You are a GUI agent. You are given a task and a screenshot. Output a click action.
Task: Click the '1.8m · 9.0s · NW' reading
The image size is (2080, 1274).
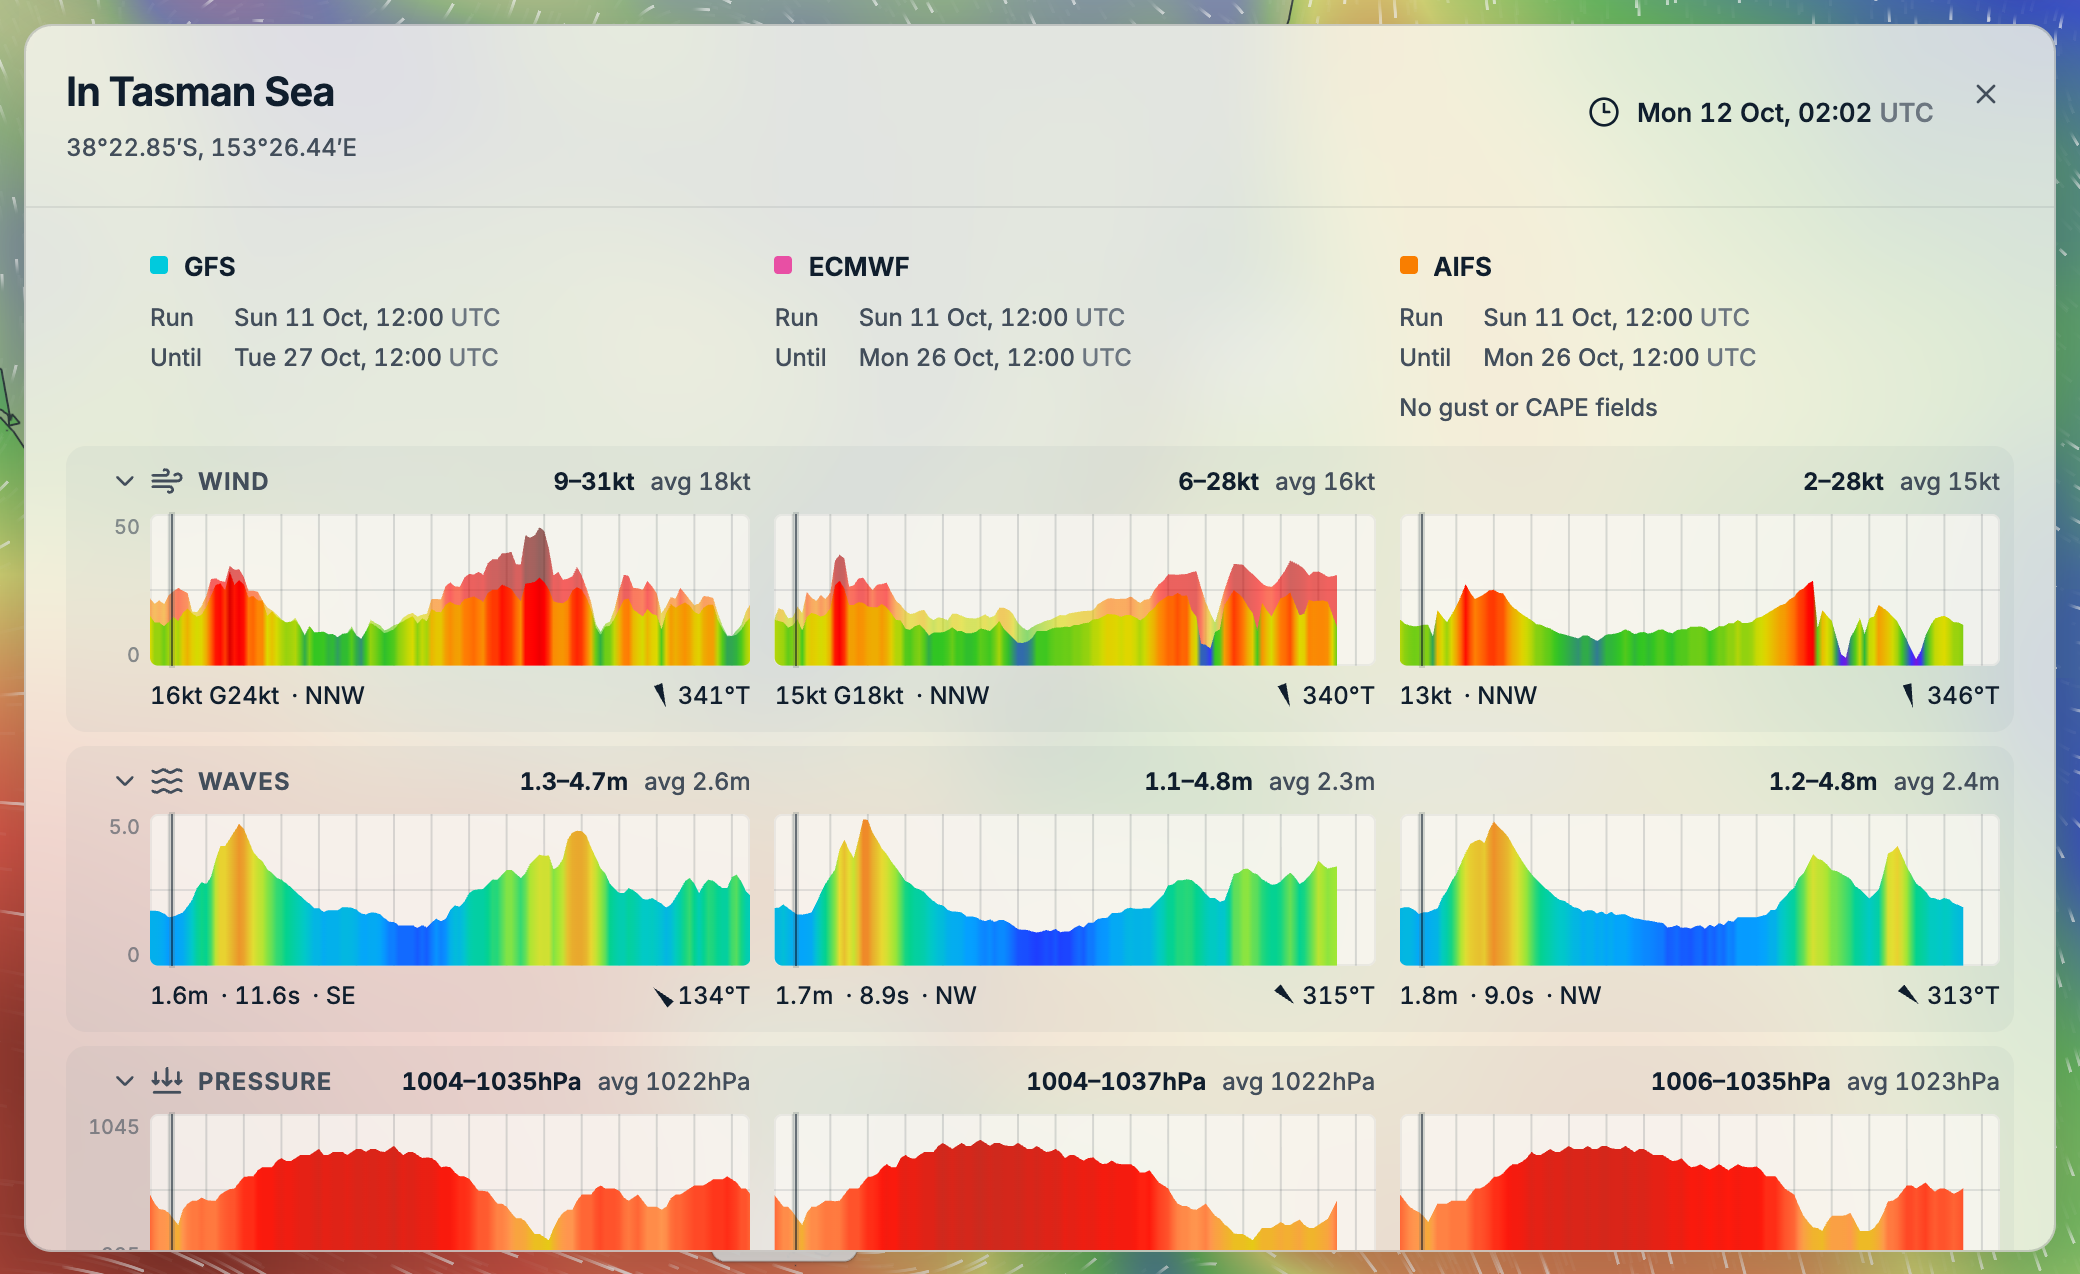[1500, 995]
